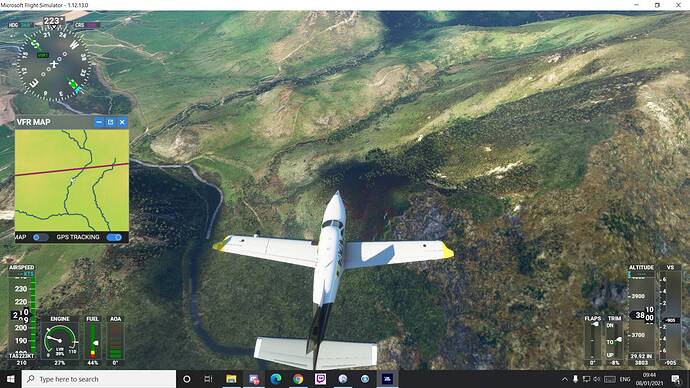Click the Type here to search box

pyautogui.click(x=99, y=379)
